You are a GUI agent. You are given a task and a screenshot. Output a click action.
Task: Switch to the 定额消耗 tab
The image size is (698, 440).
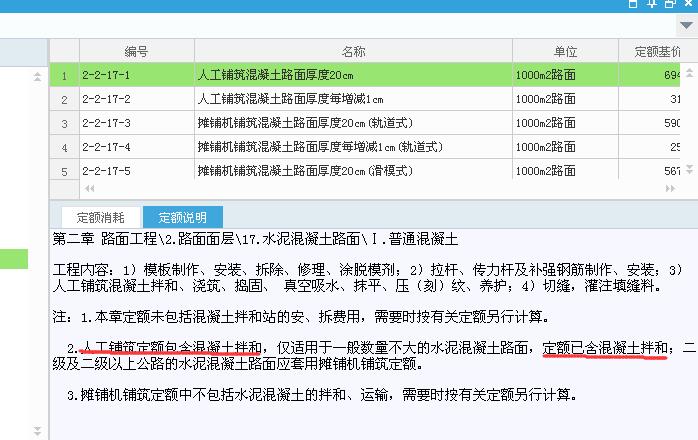pyautogui.click(x=101, y=217)
